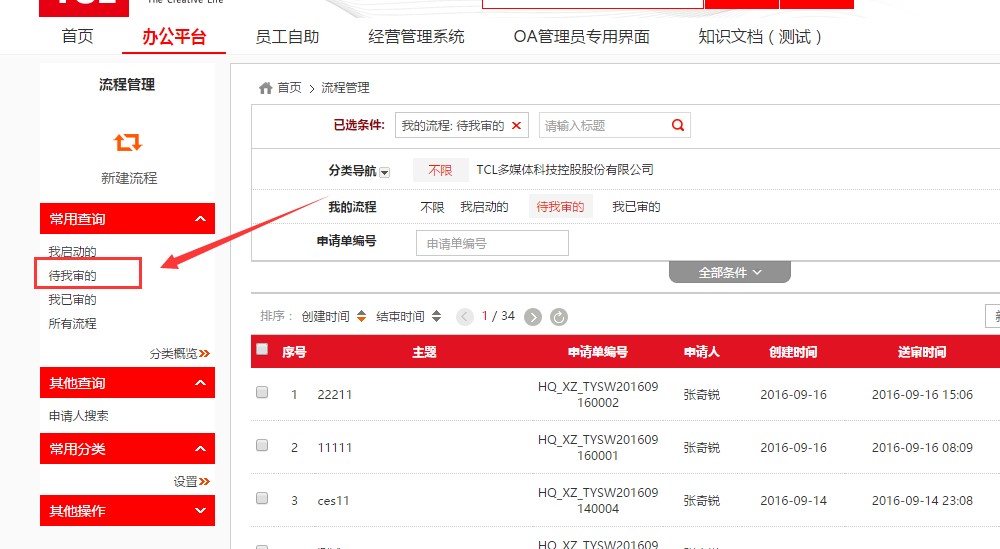Click application number HQ_XZ_TYSW201609160001
The height and width of the screenshot is (549, 1000).
point(598,448)
